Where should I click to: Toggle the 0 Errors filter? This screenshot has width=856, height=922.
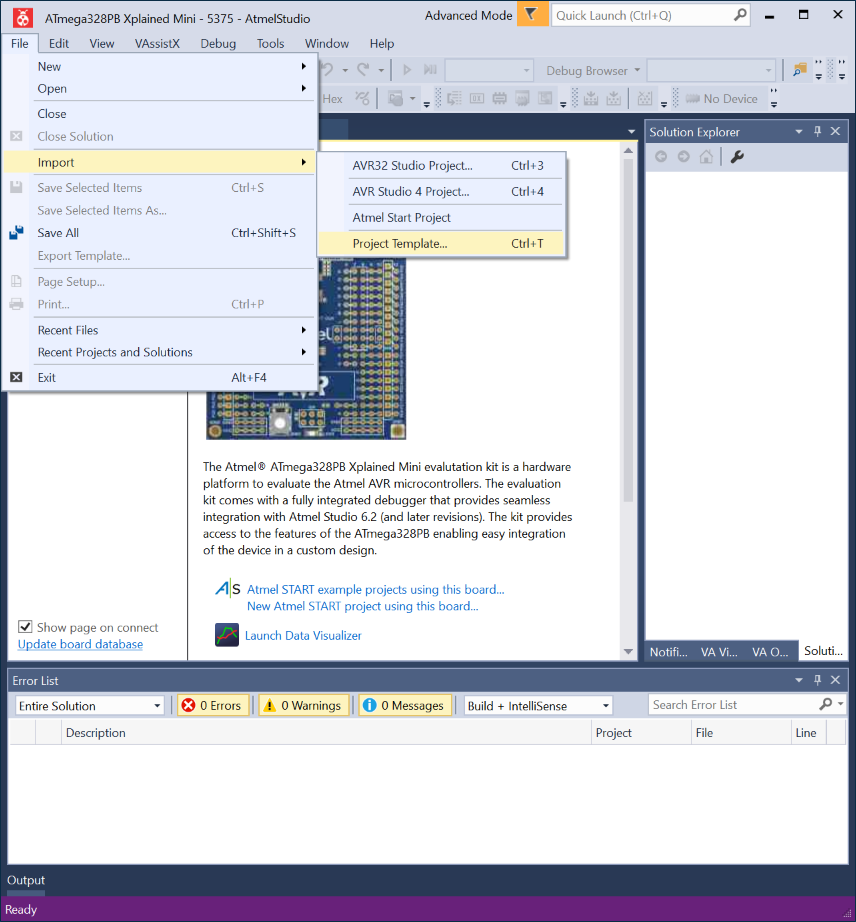[212, 705]
